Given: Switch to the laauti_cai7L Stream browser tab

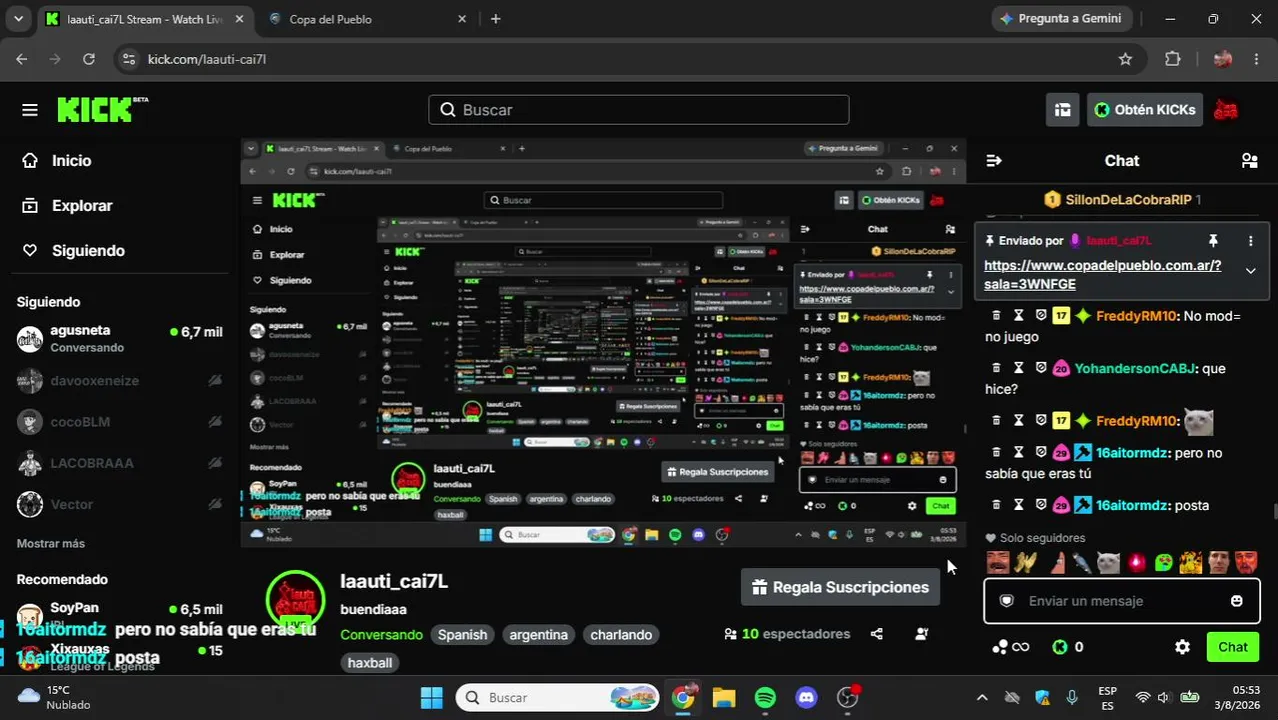Looking at the screenshot, I should 145,19.
